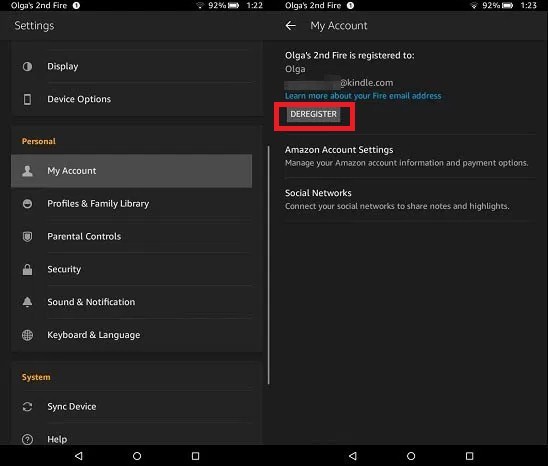Tap the Sync Device refresh icon
The height and width of the screenshot is (466, 548).
(27, 407)
